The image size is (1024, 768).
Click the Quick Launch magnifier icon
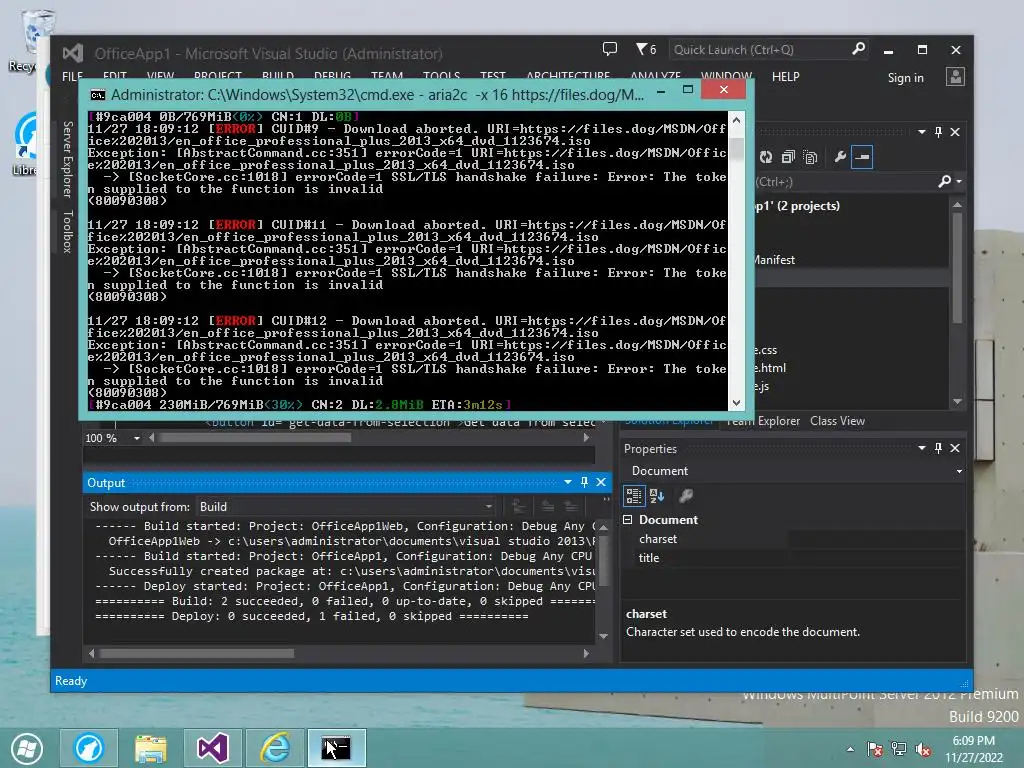(859, 49)
